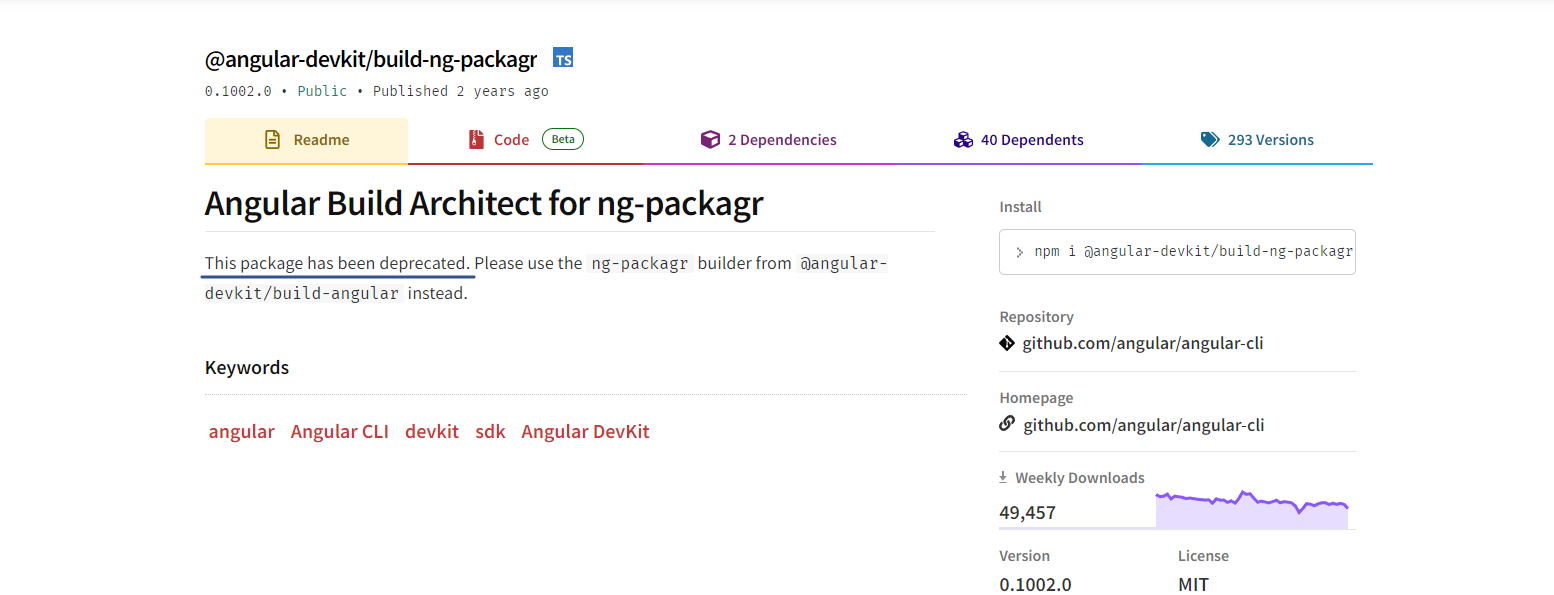Click the homepage chain link icon
Viewport: 1554px width, 595px height.
(x=1007, y=424)
